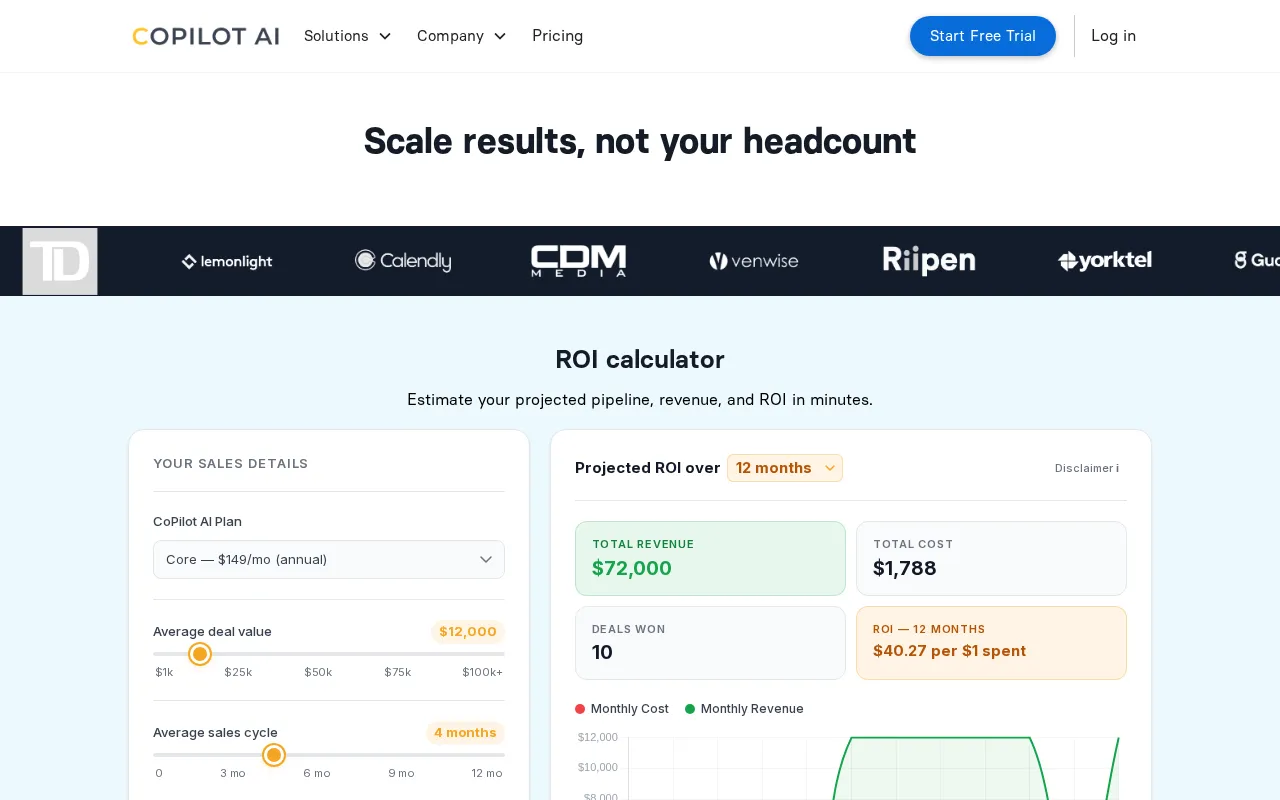Click the Start Free Trial button

point(983,36)
